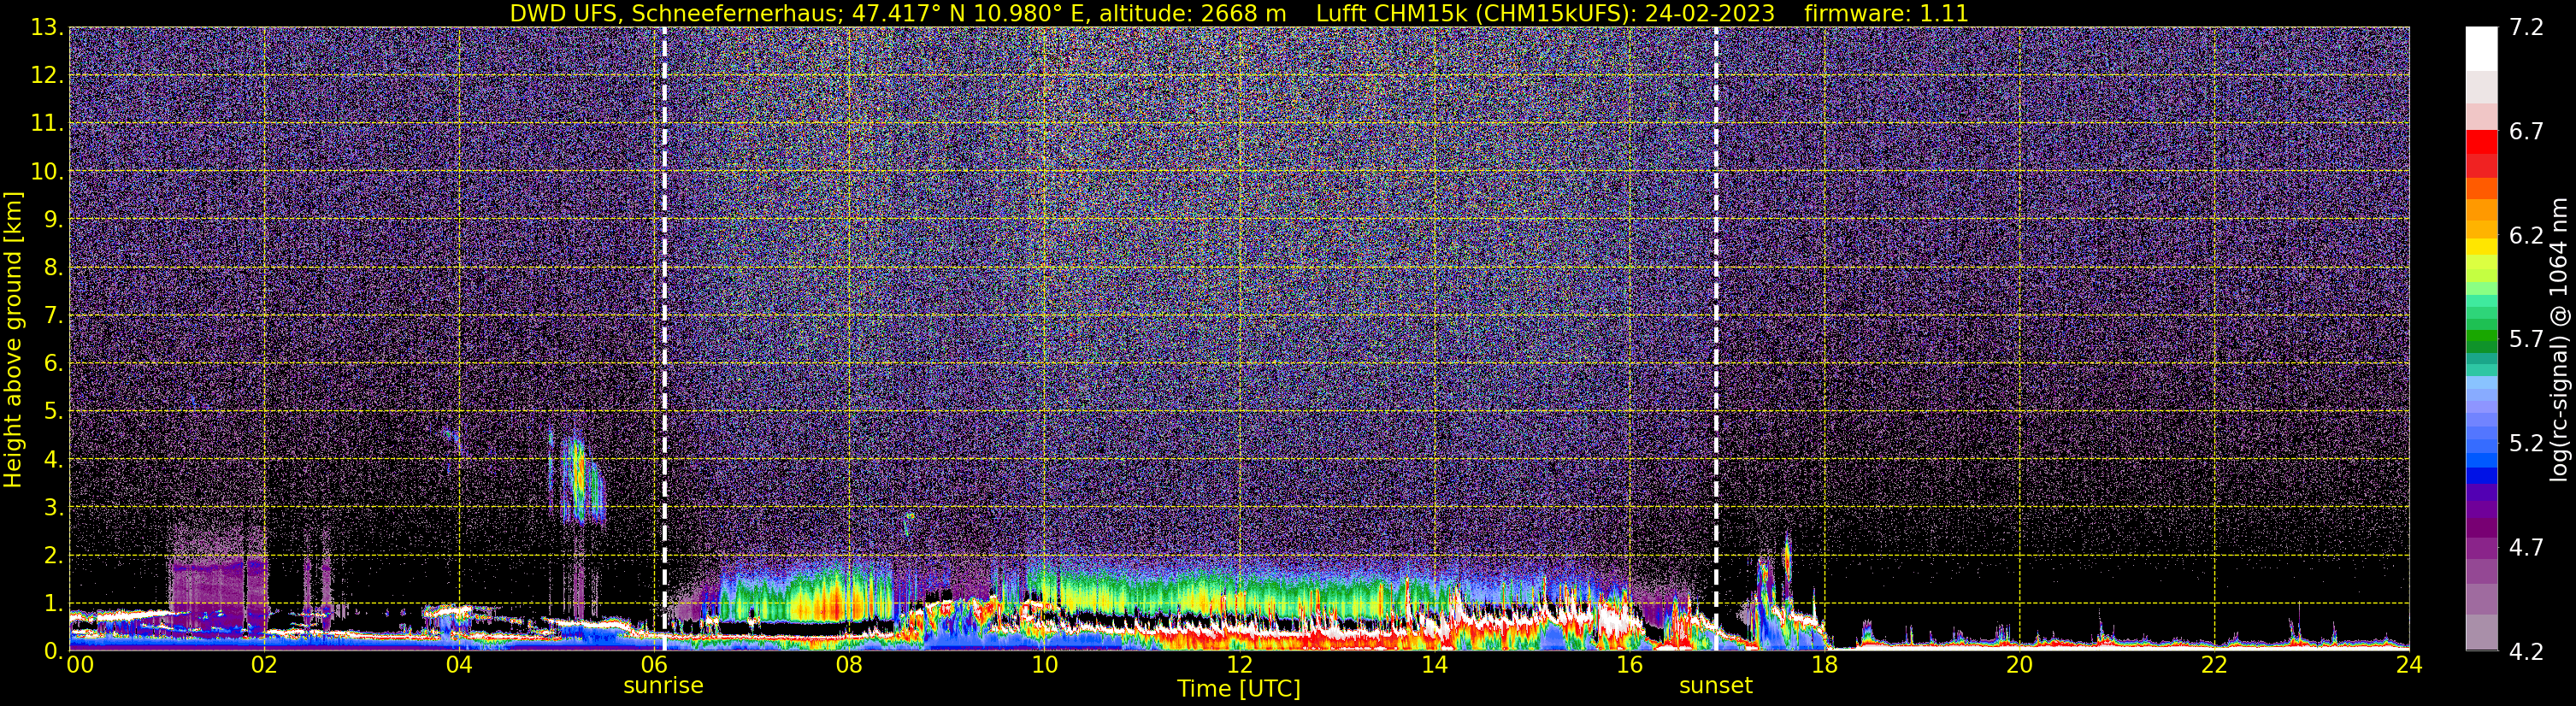The width and height of the screenshot is (2576, 706).
Task: Click the '5.2' colorbar label
Action: pos(2526,444)
